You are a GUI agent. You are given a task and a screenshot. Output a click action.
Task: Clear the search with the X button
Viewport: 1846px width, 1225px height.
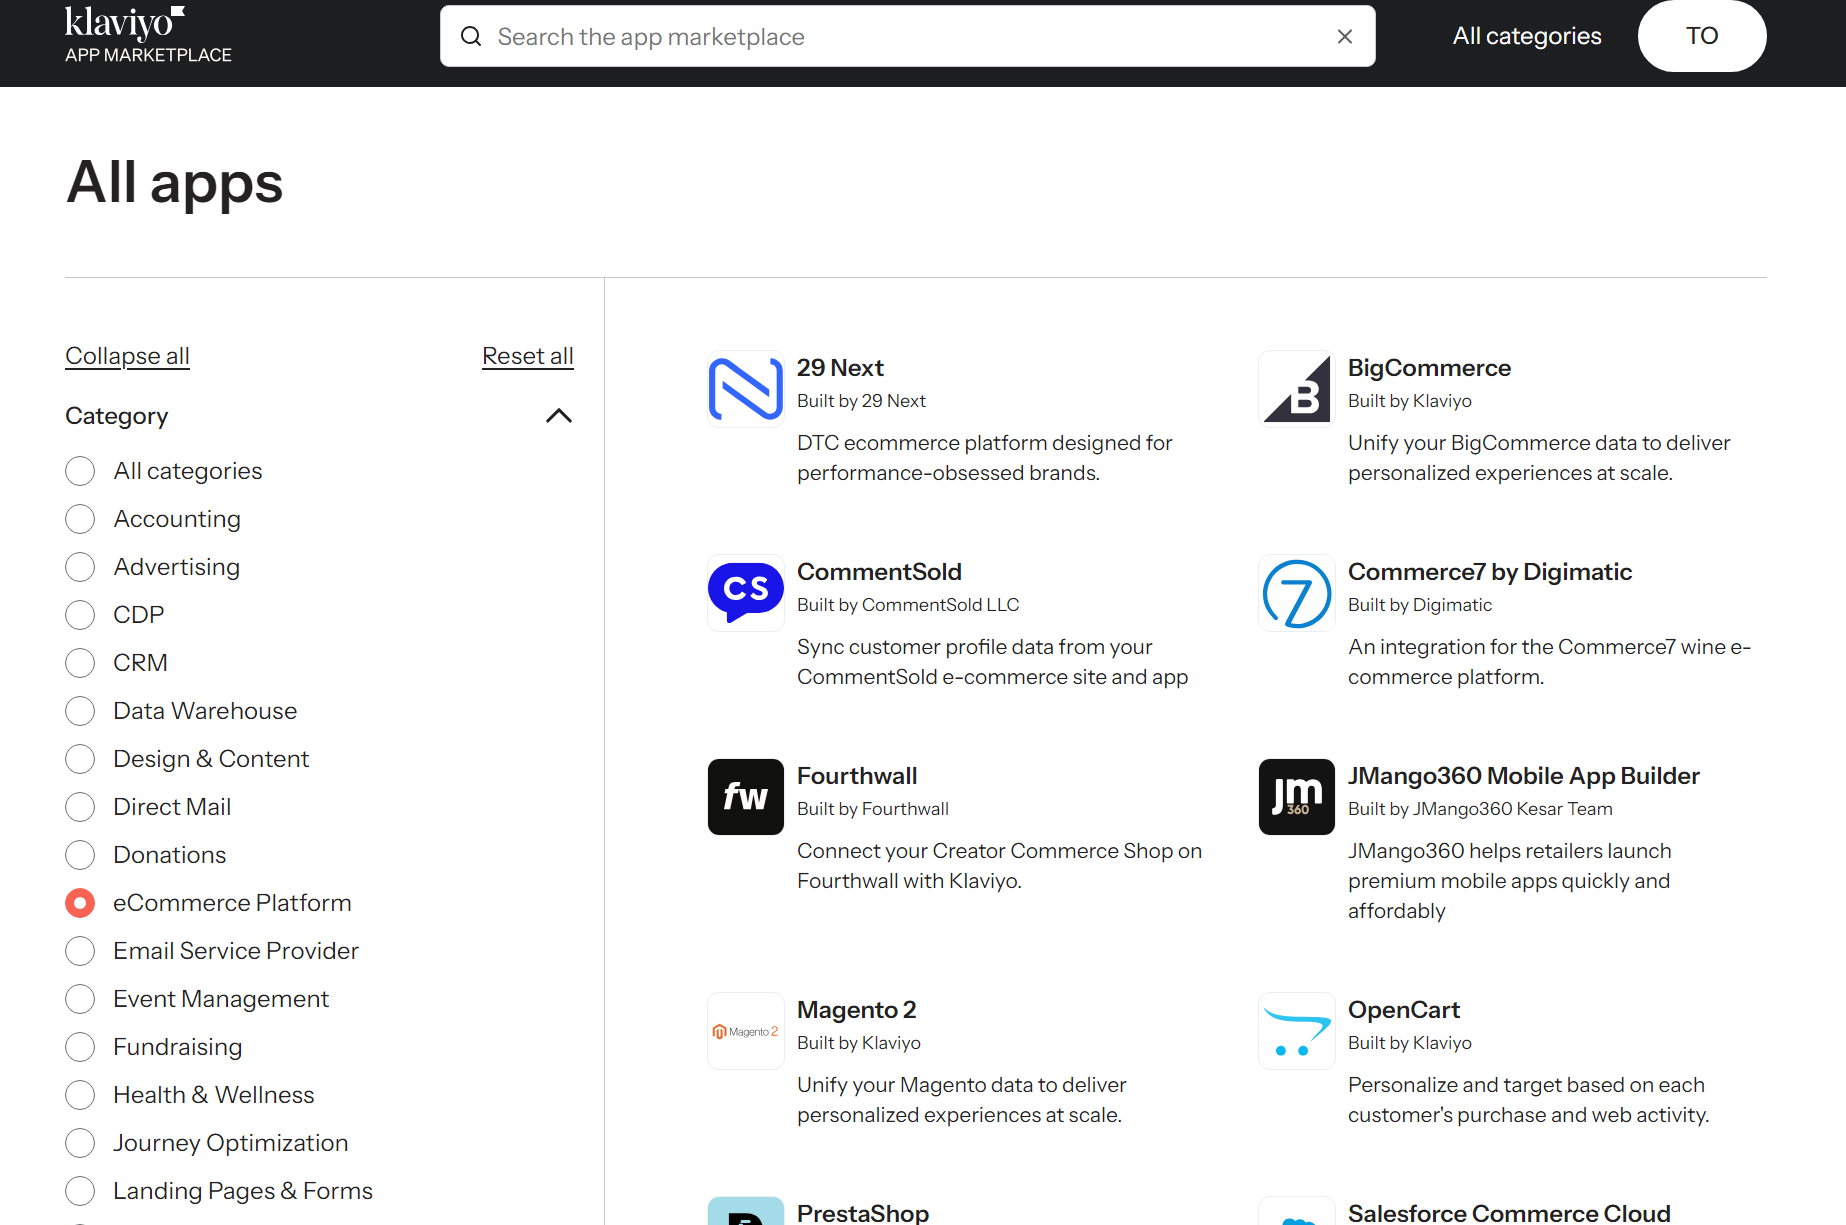click(1344, 36)
